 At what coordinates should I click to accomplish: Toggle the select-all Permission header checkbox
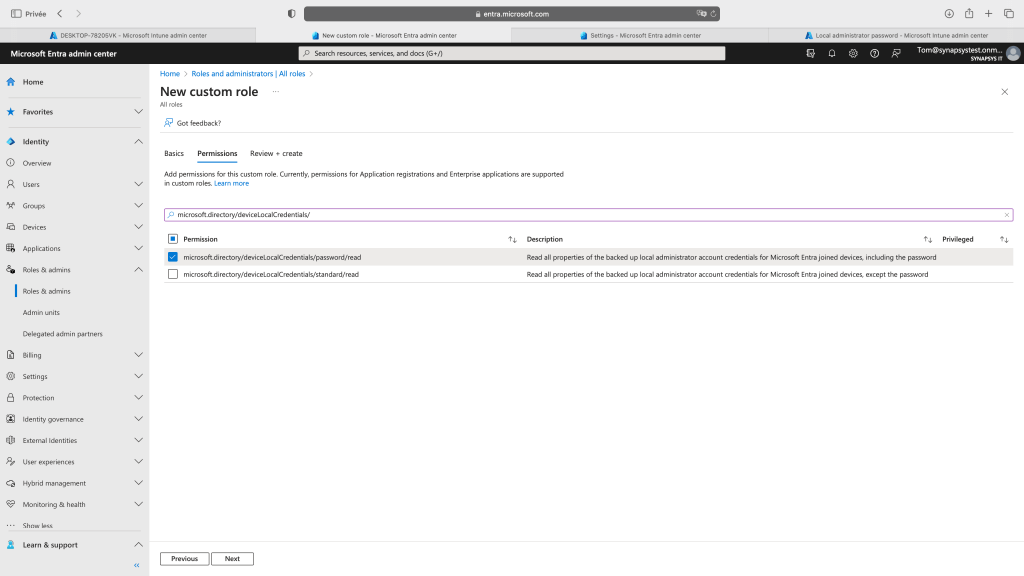point(173,239)
